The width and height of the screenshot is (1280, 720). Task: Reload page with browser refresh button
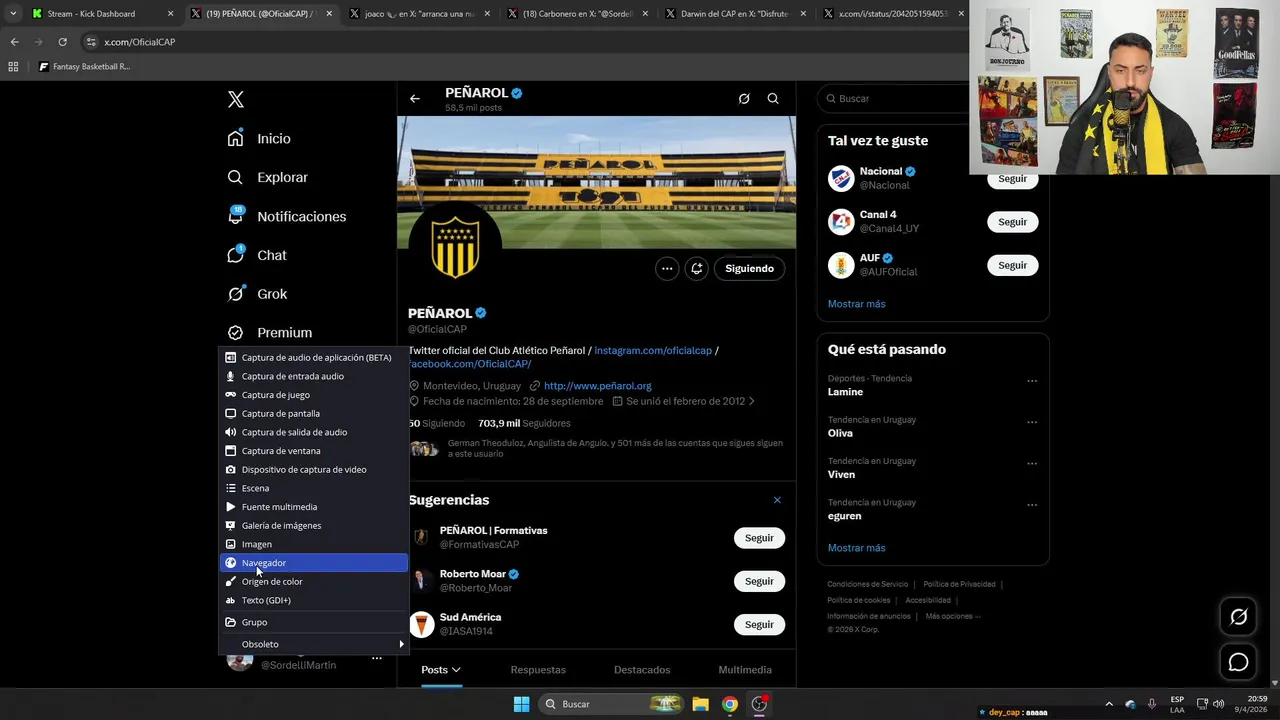click(62, 42)
